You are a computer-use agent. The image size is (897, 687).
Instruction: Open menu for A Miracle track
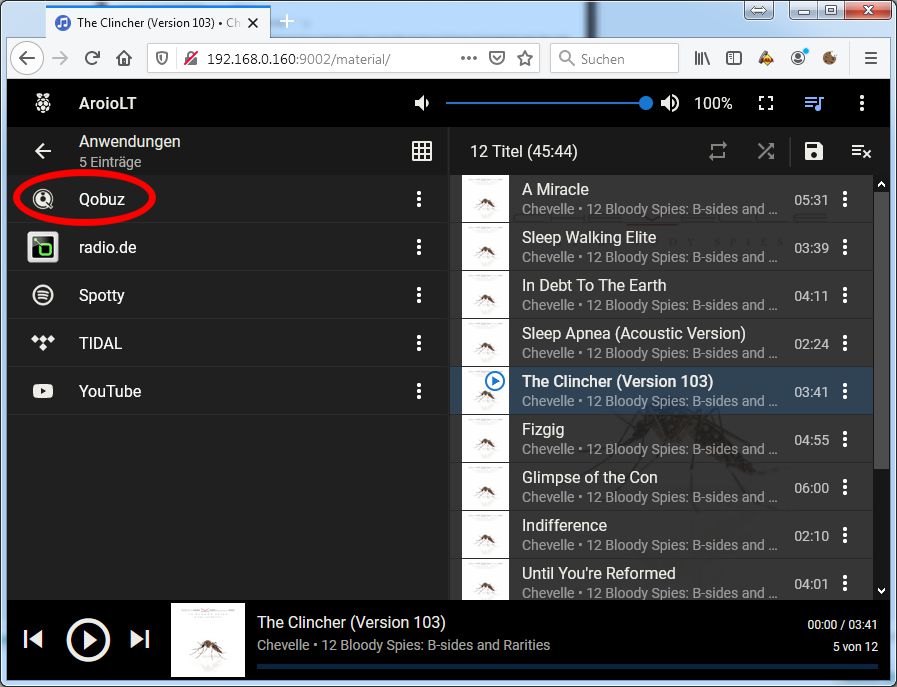pos(845,199)
